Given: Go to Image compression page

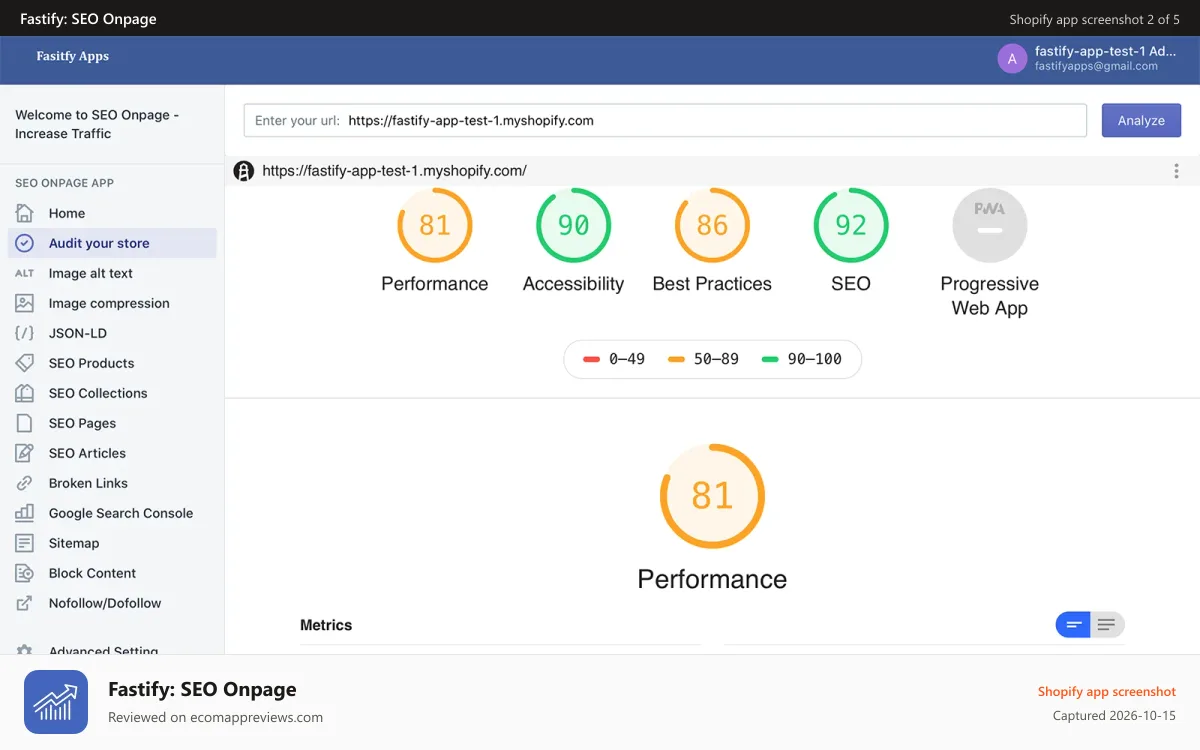Looking at the screenshot, I should (x=112, y=303).
